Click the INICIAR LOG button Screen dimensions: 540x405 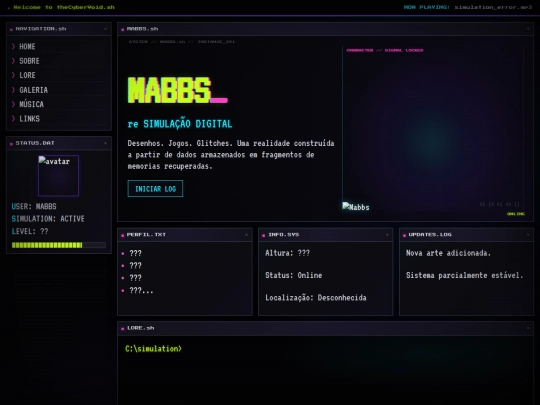(x=155, y=189)
